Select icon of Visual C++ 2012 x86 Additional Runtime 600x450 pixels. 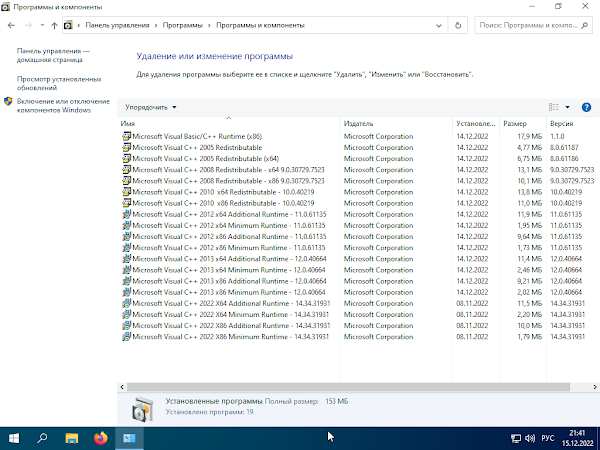coord(126,236)
